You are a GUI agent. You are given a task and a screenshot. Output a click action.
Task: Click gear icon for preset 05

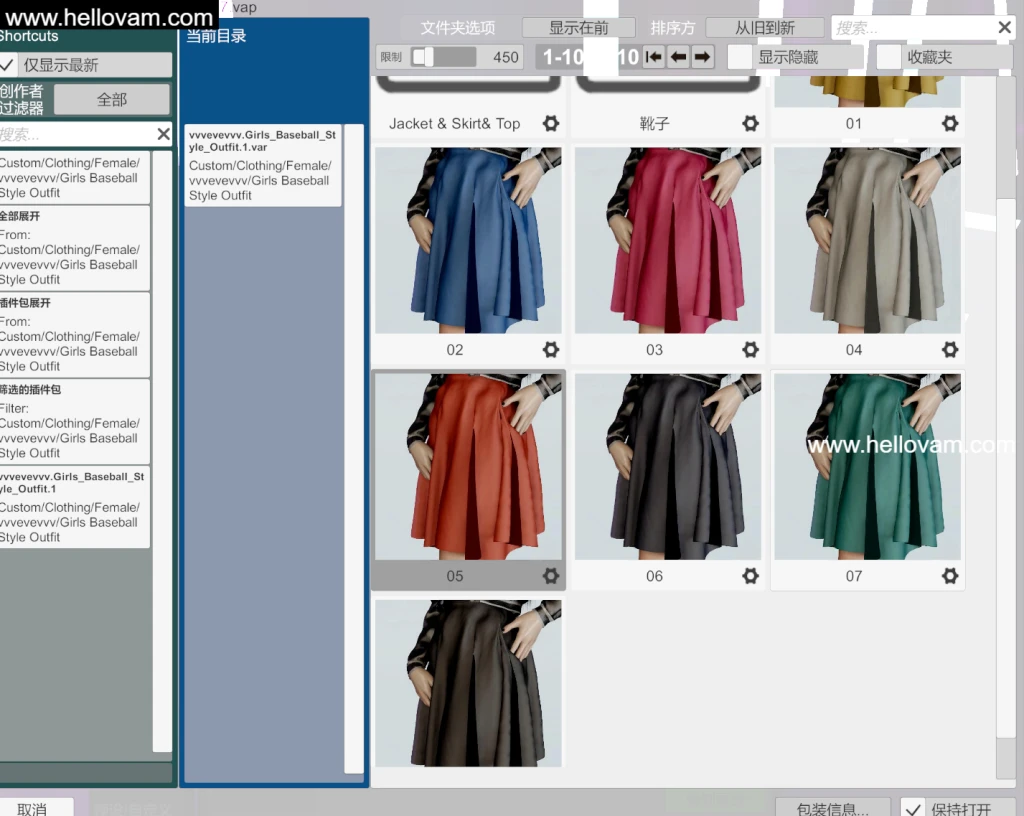[550, 576]
